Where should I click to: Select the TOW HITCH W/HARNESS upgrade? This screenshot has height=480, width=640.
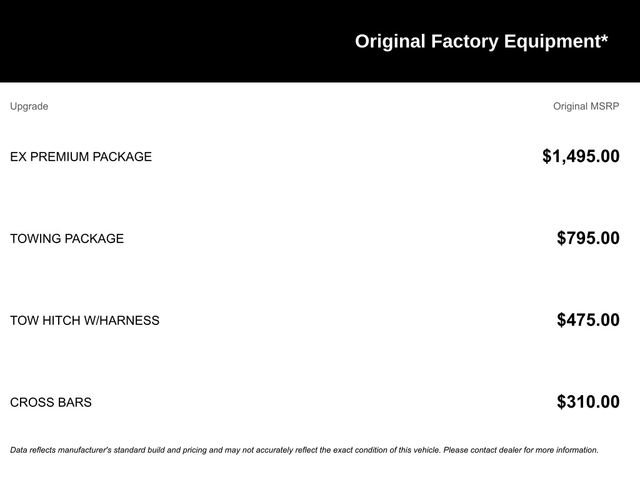(x=85, y=321)
